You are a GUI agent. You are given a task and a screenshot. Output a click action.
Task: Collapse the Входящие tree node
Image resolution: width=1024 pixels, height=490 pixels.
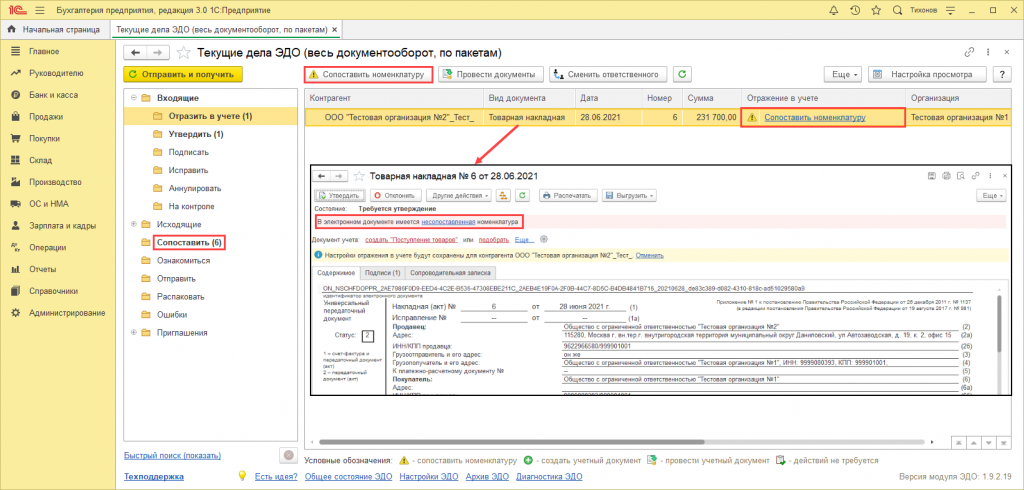click(x=134, y=98)
